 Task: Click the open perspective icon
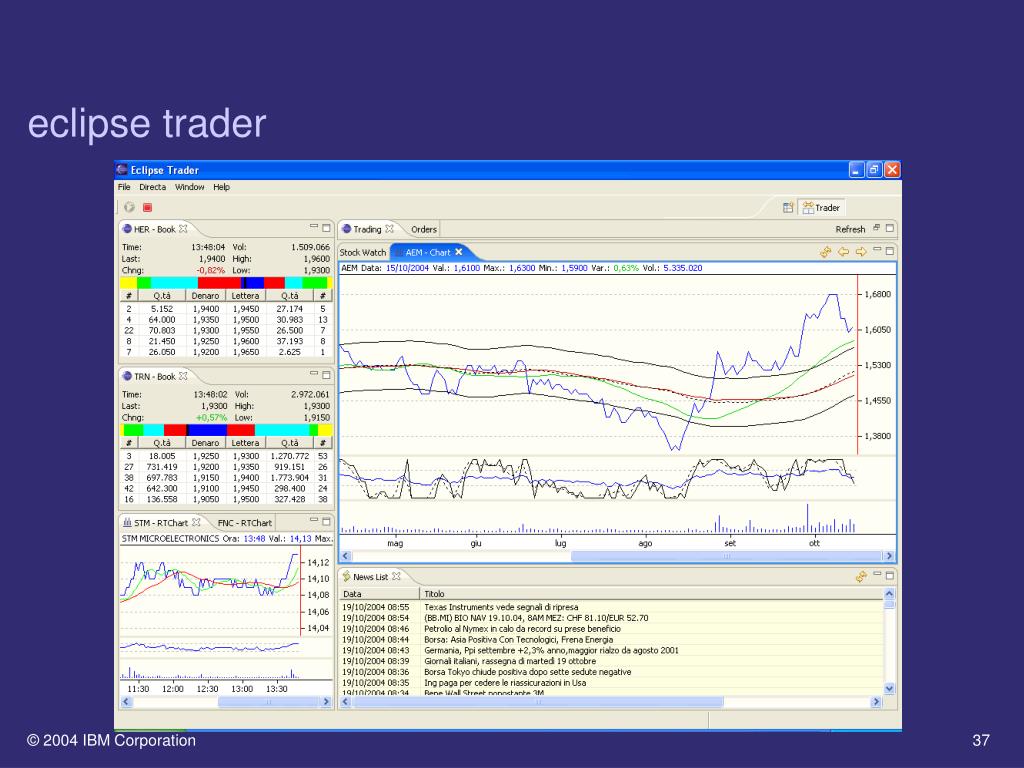788,208
